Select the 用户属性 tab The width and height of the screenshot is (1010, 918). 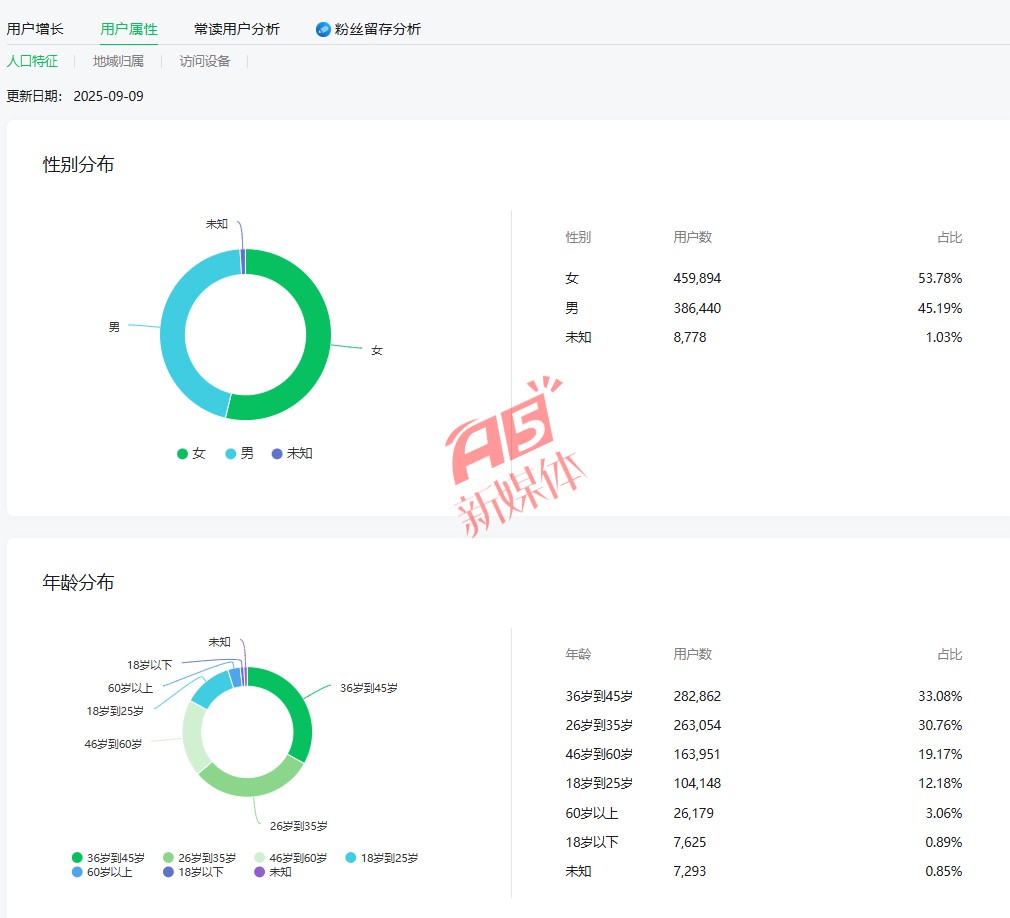[x=129, y=29]
